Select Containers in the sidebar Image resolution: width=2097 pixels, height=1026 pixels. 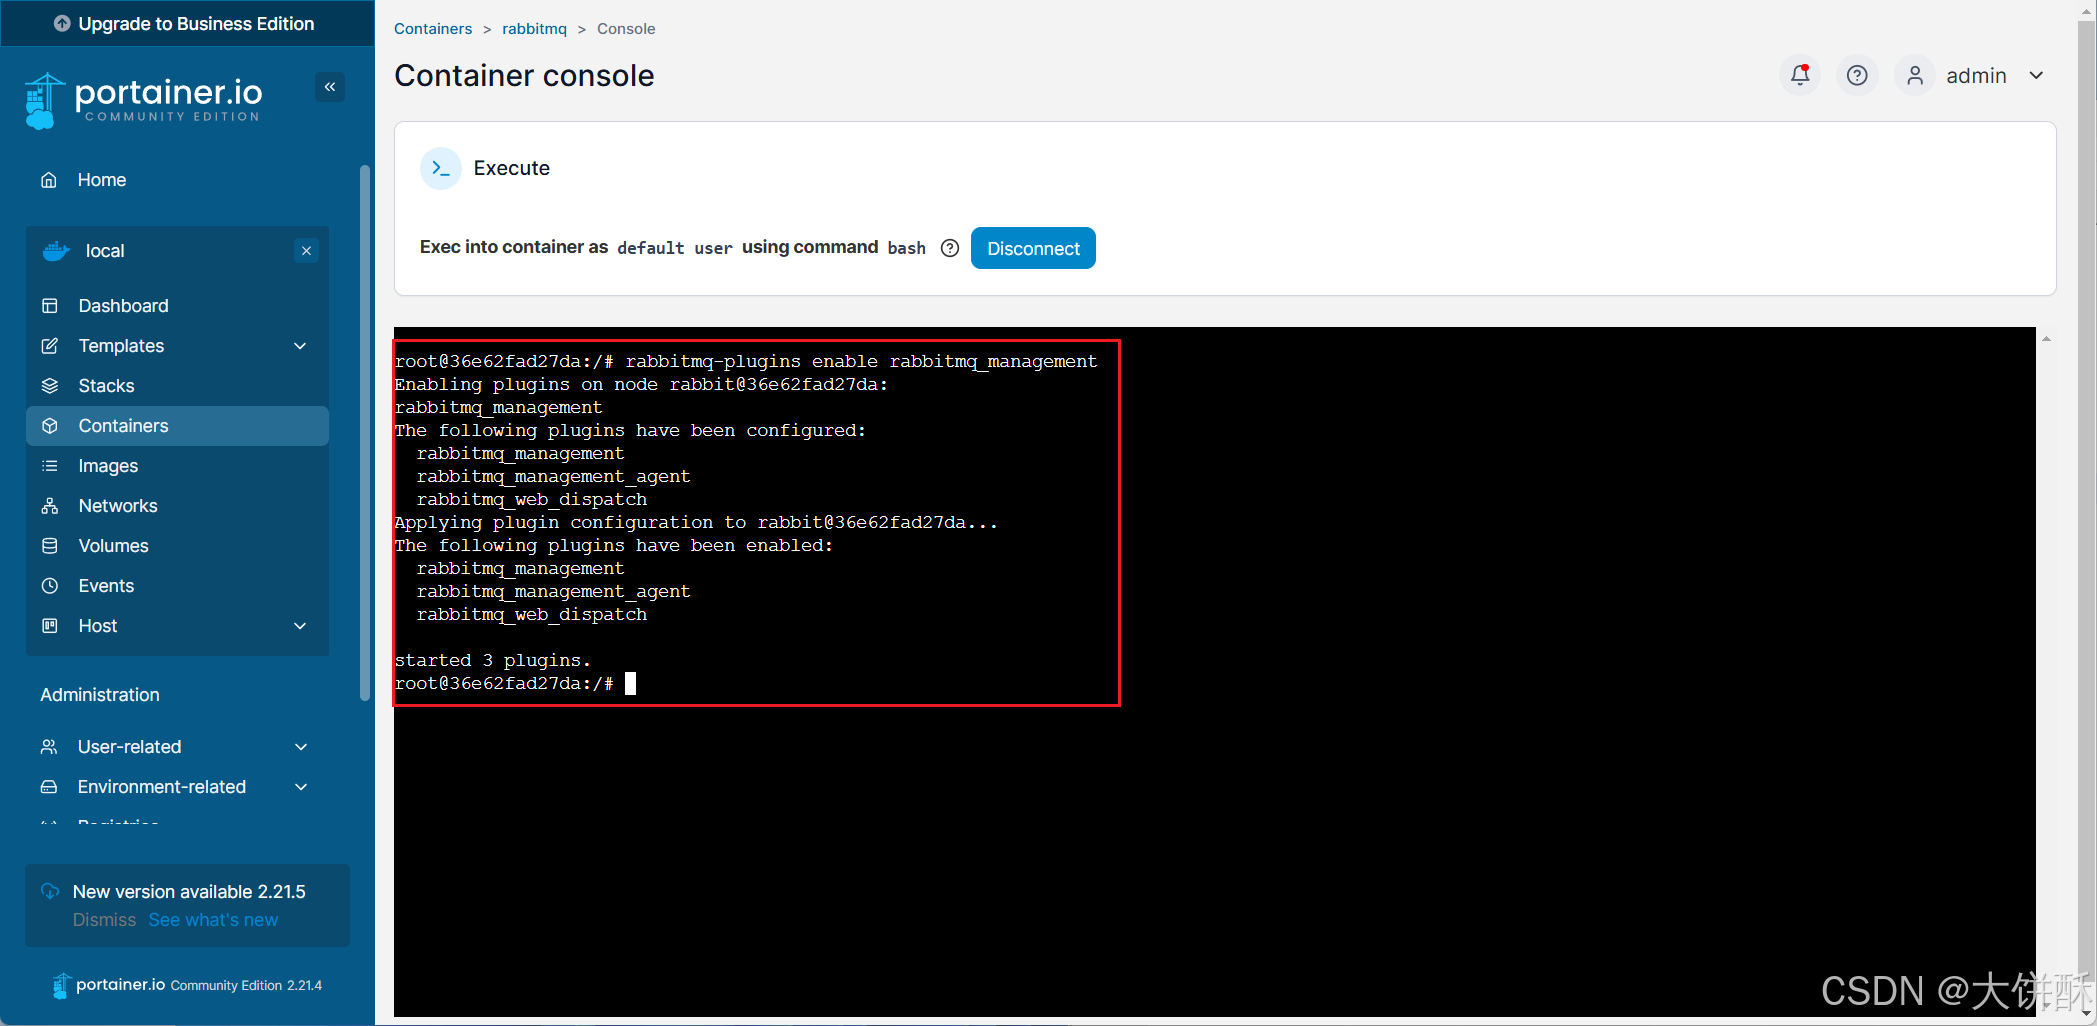(178, 426)
